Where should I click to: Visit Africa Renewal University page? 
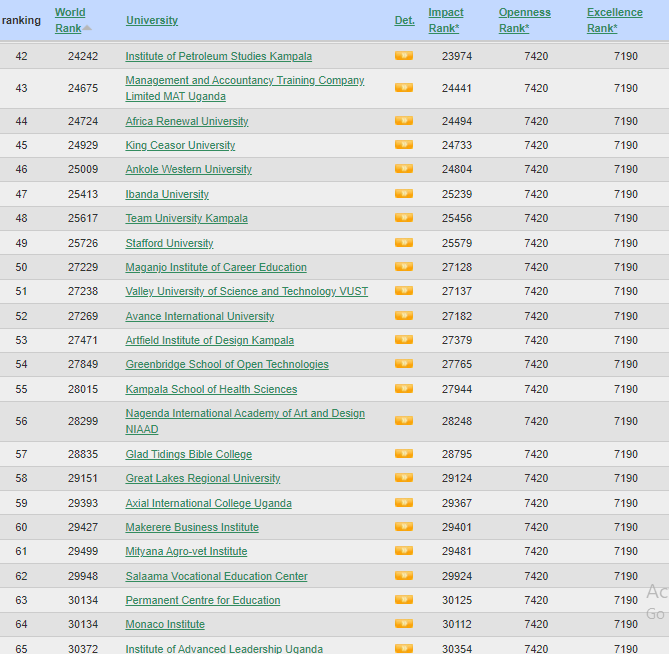pos(187,121)
